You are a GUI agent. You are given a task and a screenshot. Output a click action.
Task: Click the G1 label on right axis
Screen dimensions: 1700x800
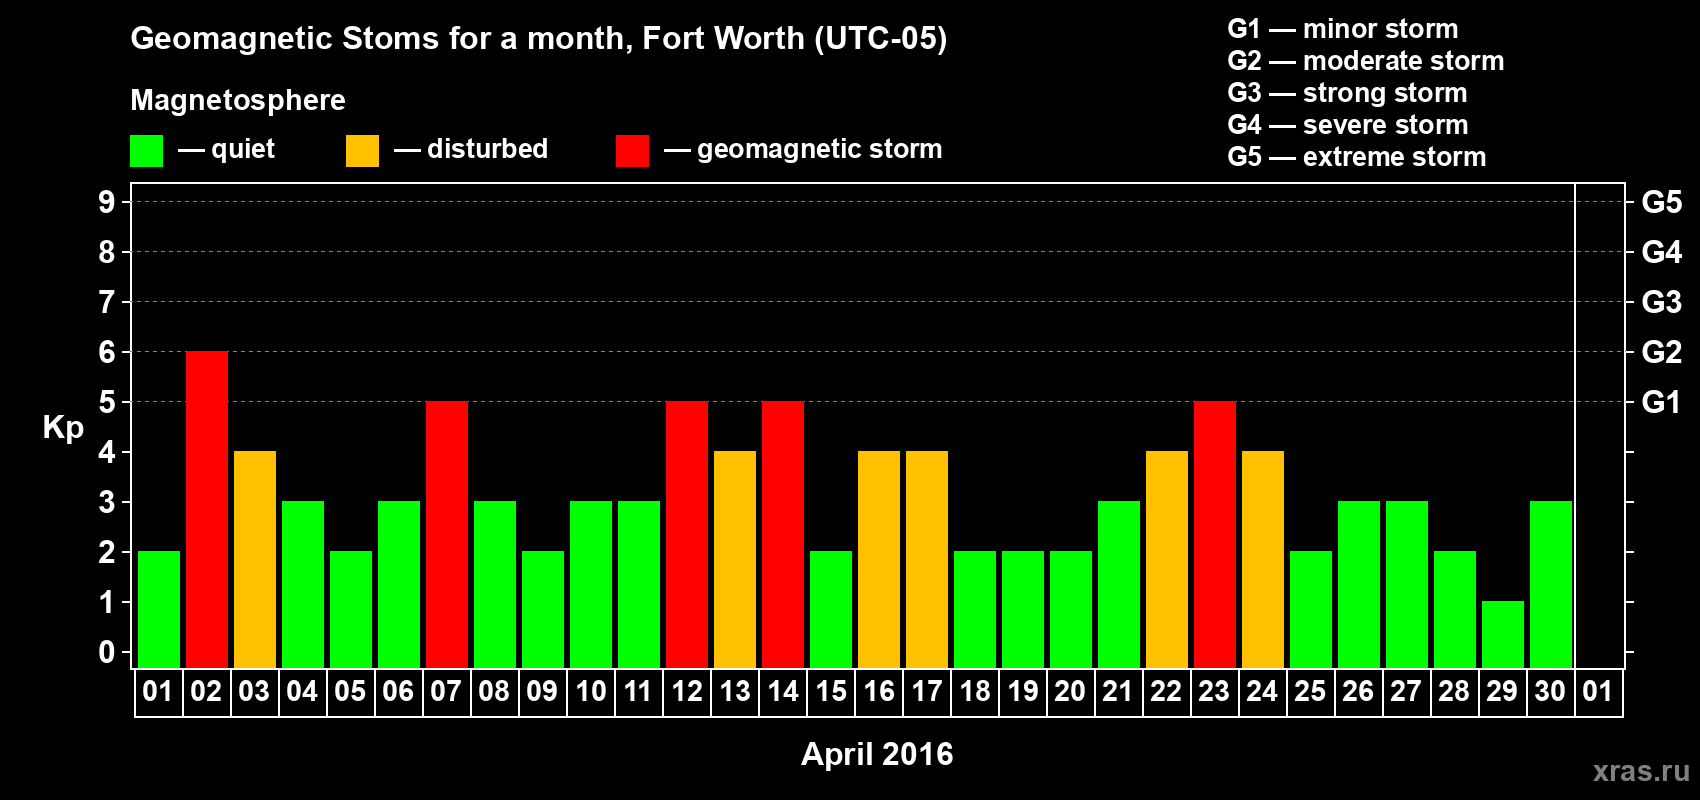tap(1662, 402)
